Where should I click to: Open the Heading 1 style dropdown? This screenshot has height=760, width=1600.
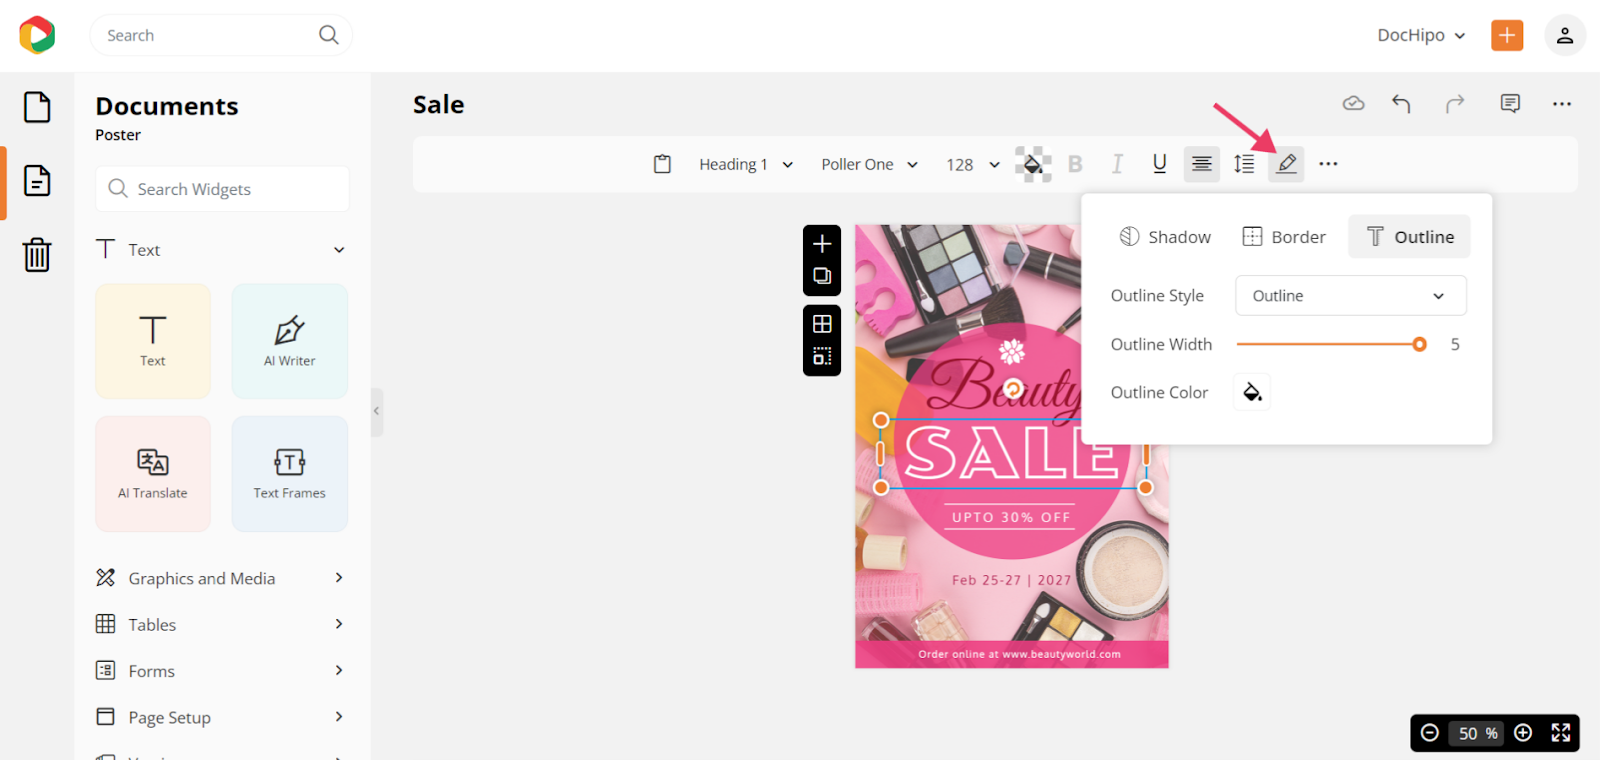click(x=745, y=164)
